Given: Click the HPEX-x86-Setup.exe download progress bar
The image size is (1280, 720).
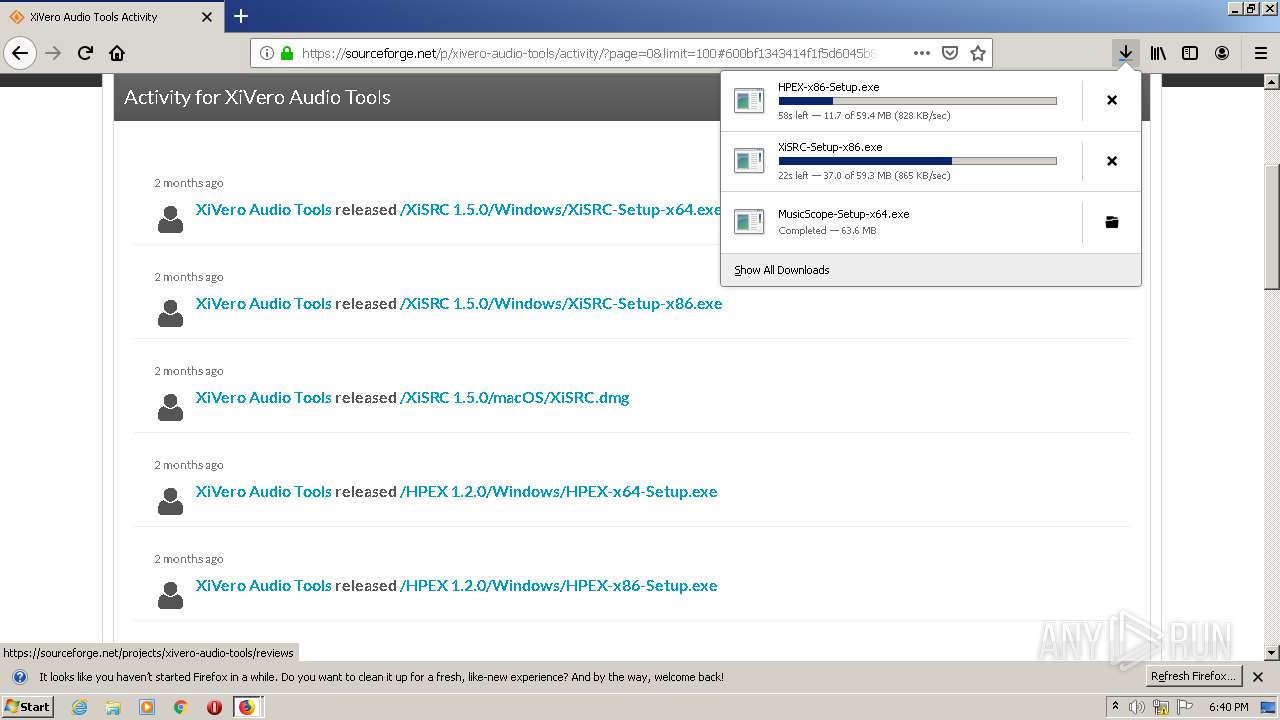Looking at the screenshot, I should click(917, 101).
